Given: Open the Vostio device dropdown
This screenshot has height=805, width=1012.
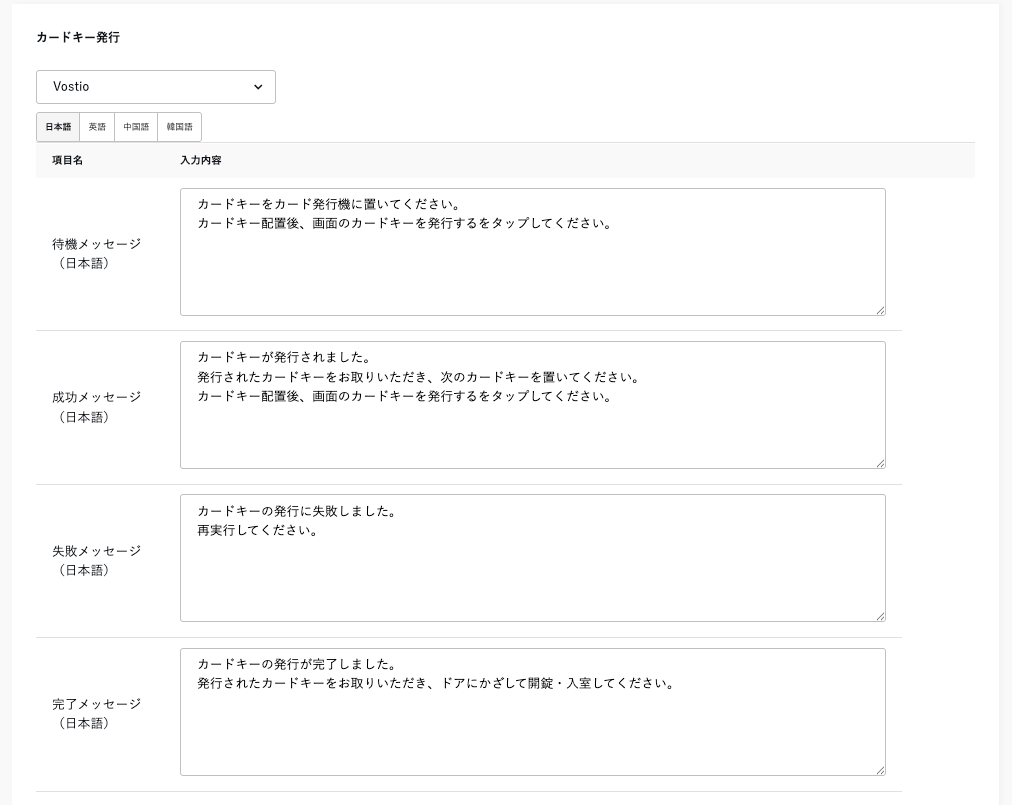Looking at the screenshot, I should point(156,87).
